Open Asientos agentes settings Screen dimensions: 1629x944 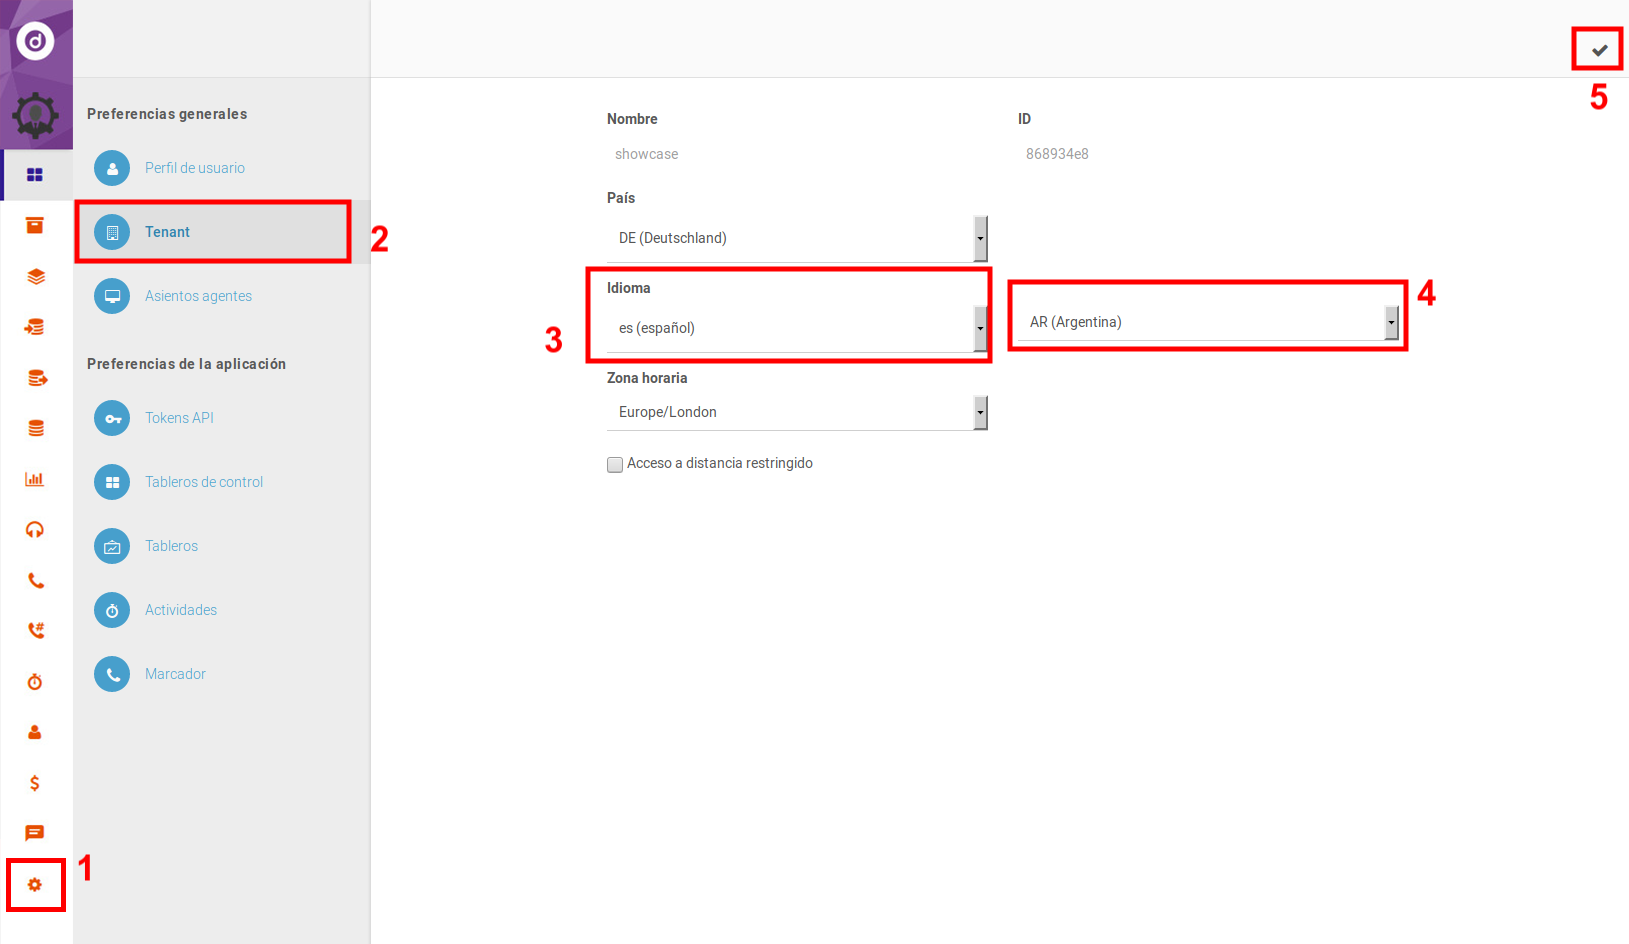pos(198,295)
